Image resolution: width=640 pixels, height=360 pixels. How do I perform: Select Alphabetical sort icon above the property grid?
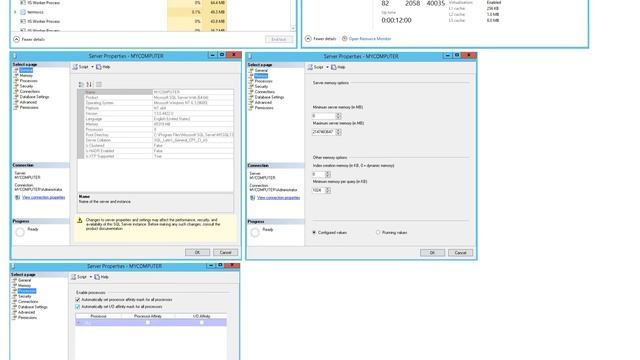click(89, 84)
